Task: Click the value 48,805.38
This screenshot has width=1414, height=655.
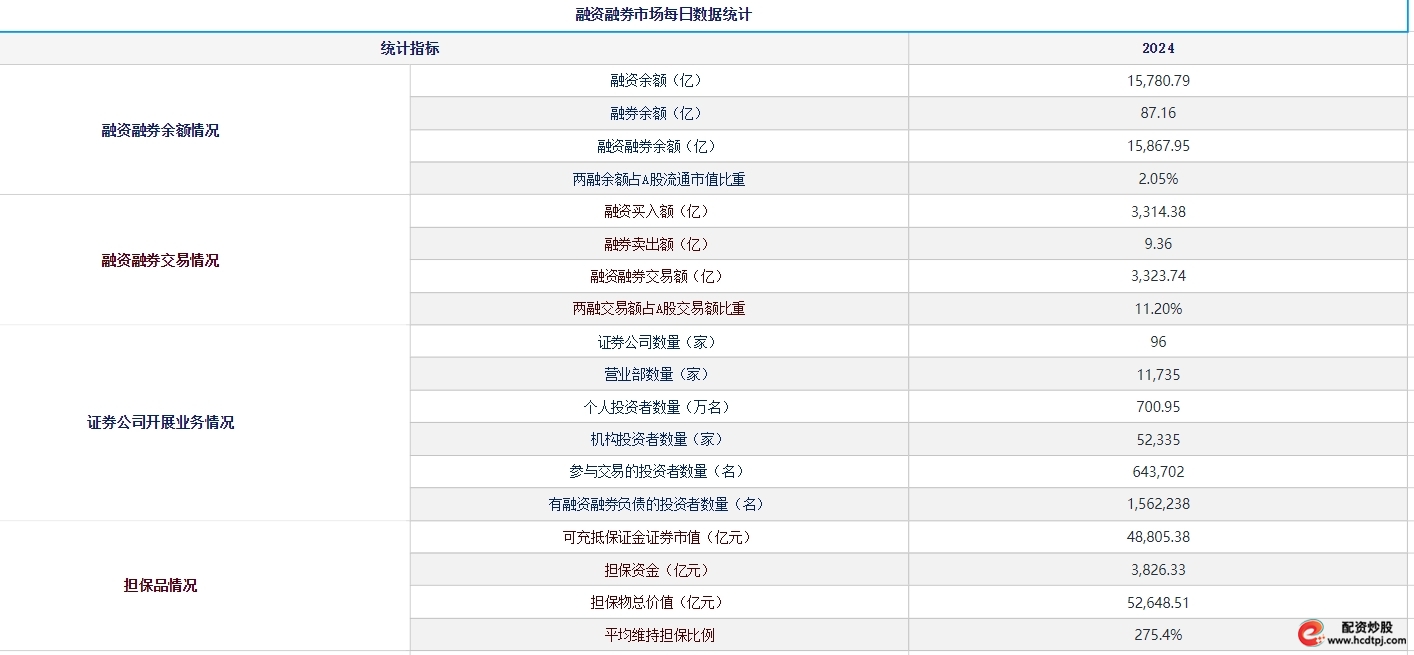Action: click(x=1158, y=537)
